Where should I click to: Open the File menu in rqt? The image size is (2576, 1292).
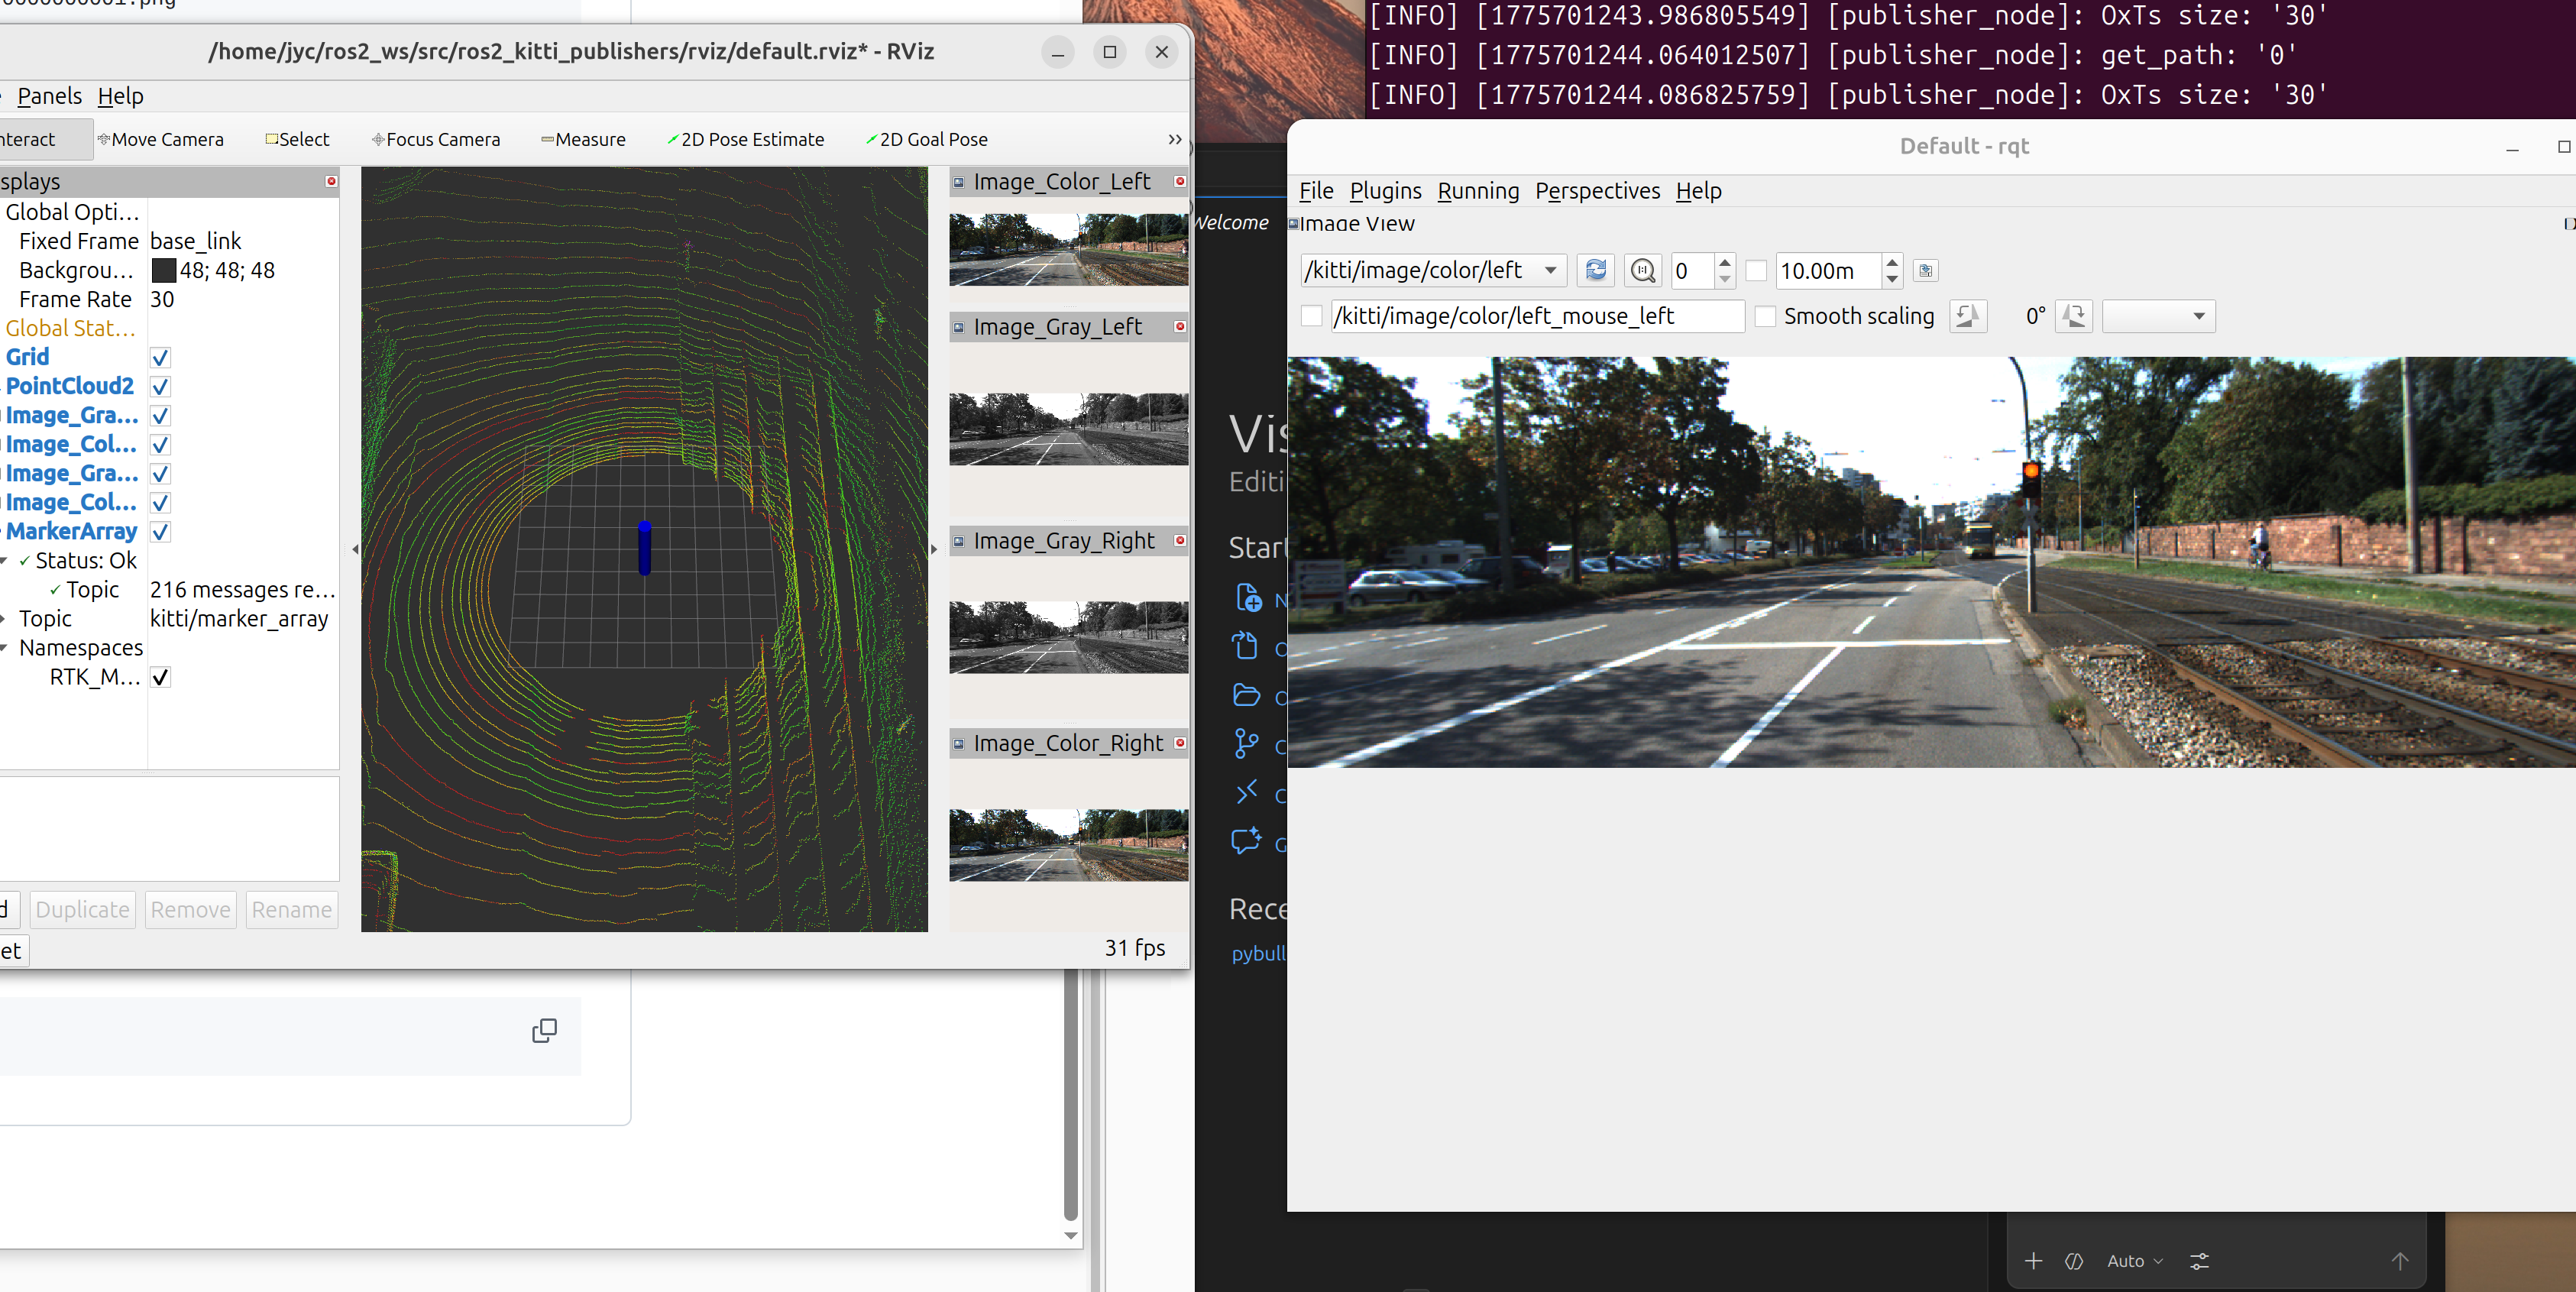tap(1315, 190)
